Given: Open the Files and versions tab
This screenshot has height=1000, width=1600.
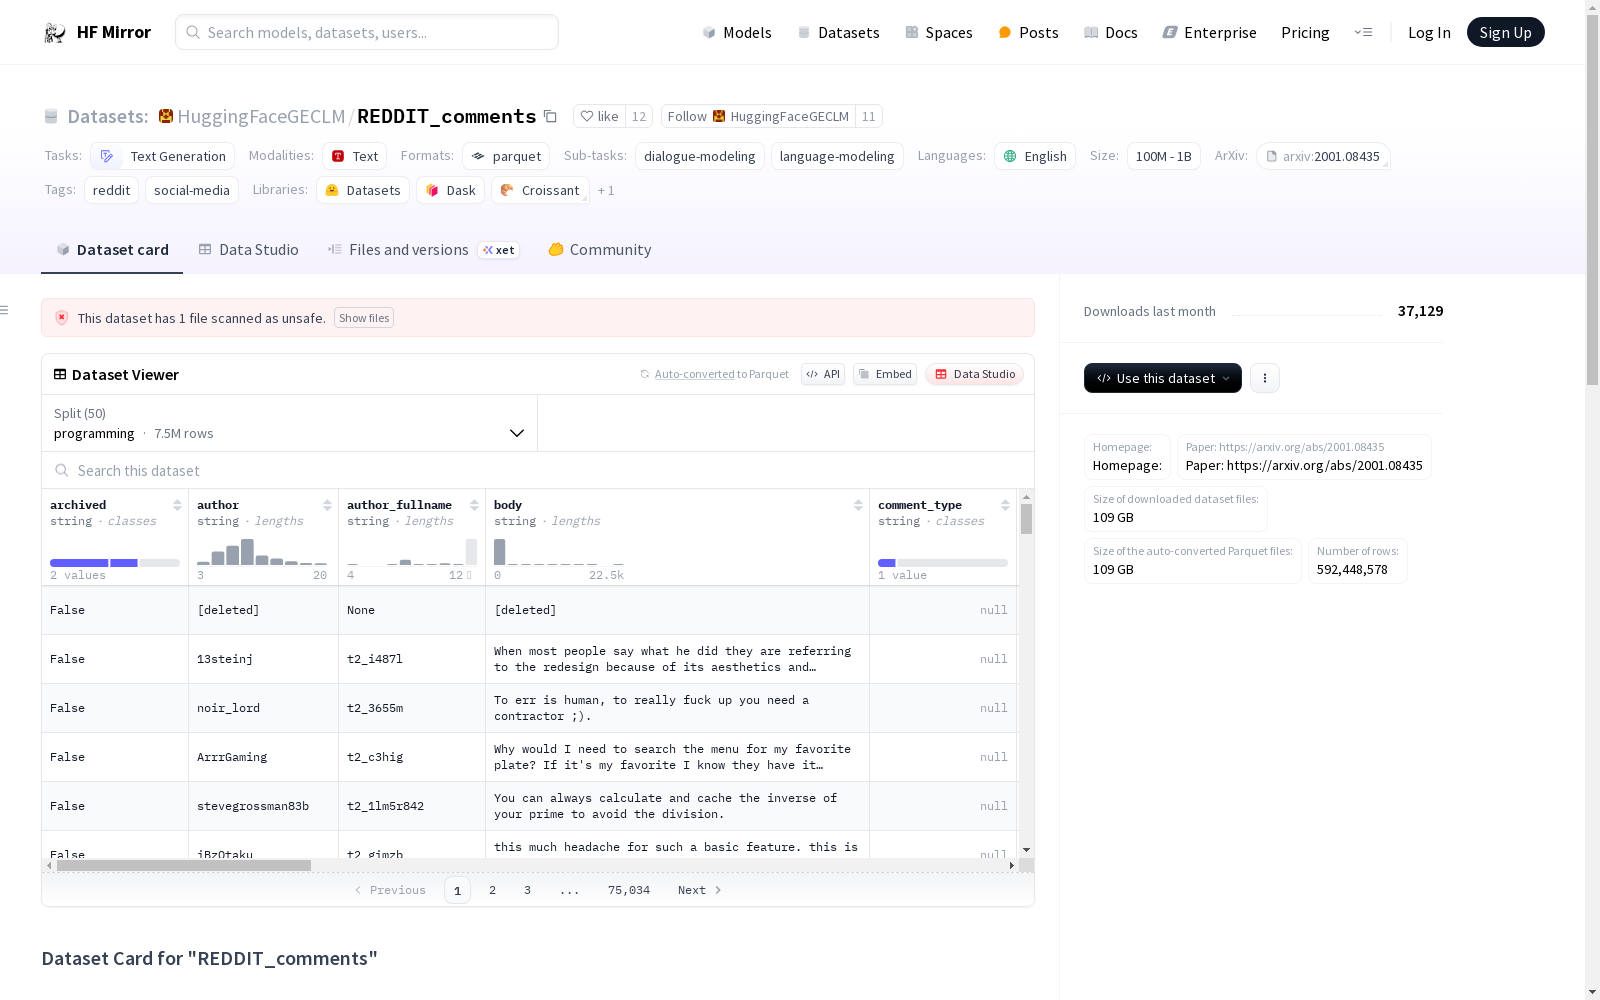Looking at the screenshot, I should click(x=423, y=250).
